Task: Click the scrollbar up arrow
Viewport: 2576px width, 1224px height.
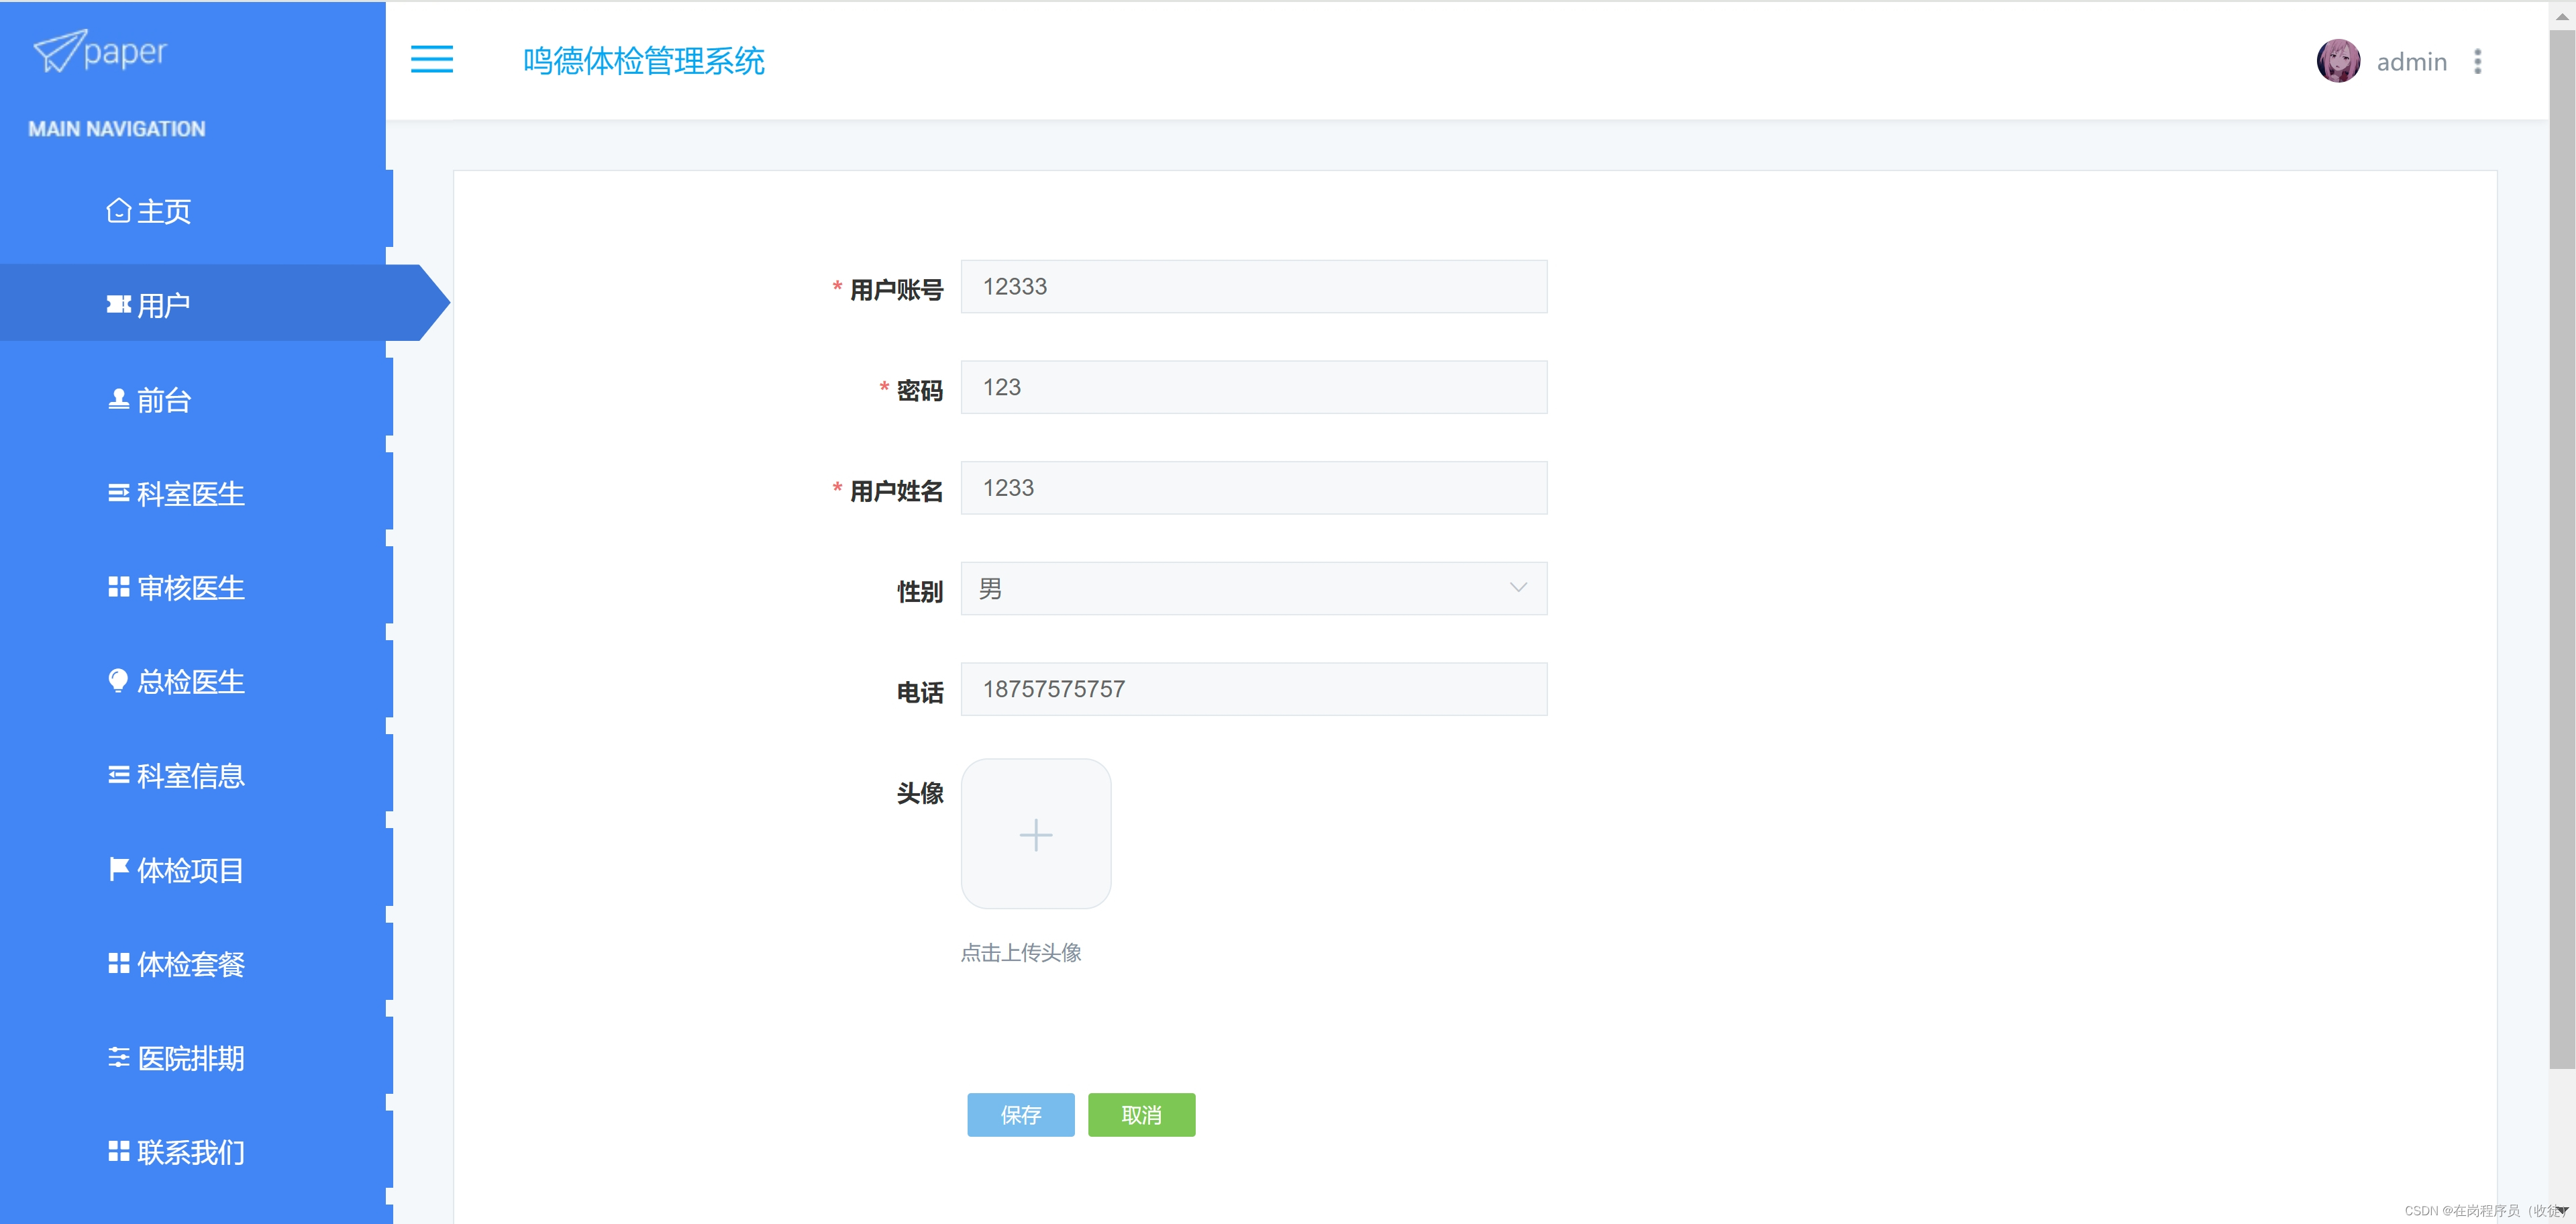Action: tap(2562, 15)
